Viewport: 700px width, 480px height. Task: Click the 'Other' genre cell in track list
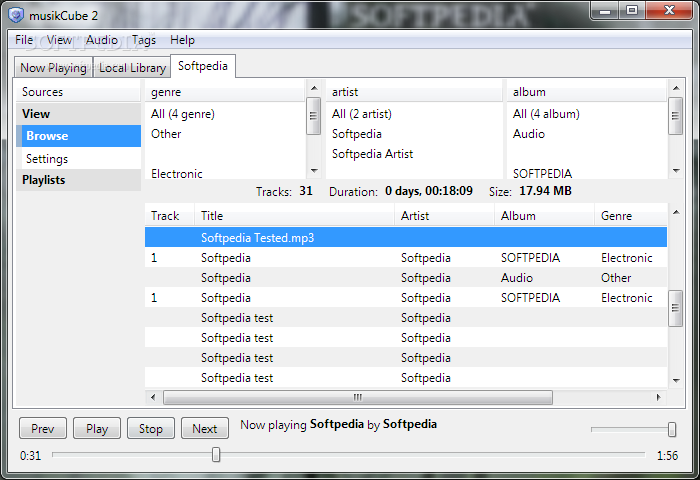[x=616, y=278]
